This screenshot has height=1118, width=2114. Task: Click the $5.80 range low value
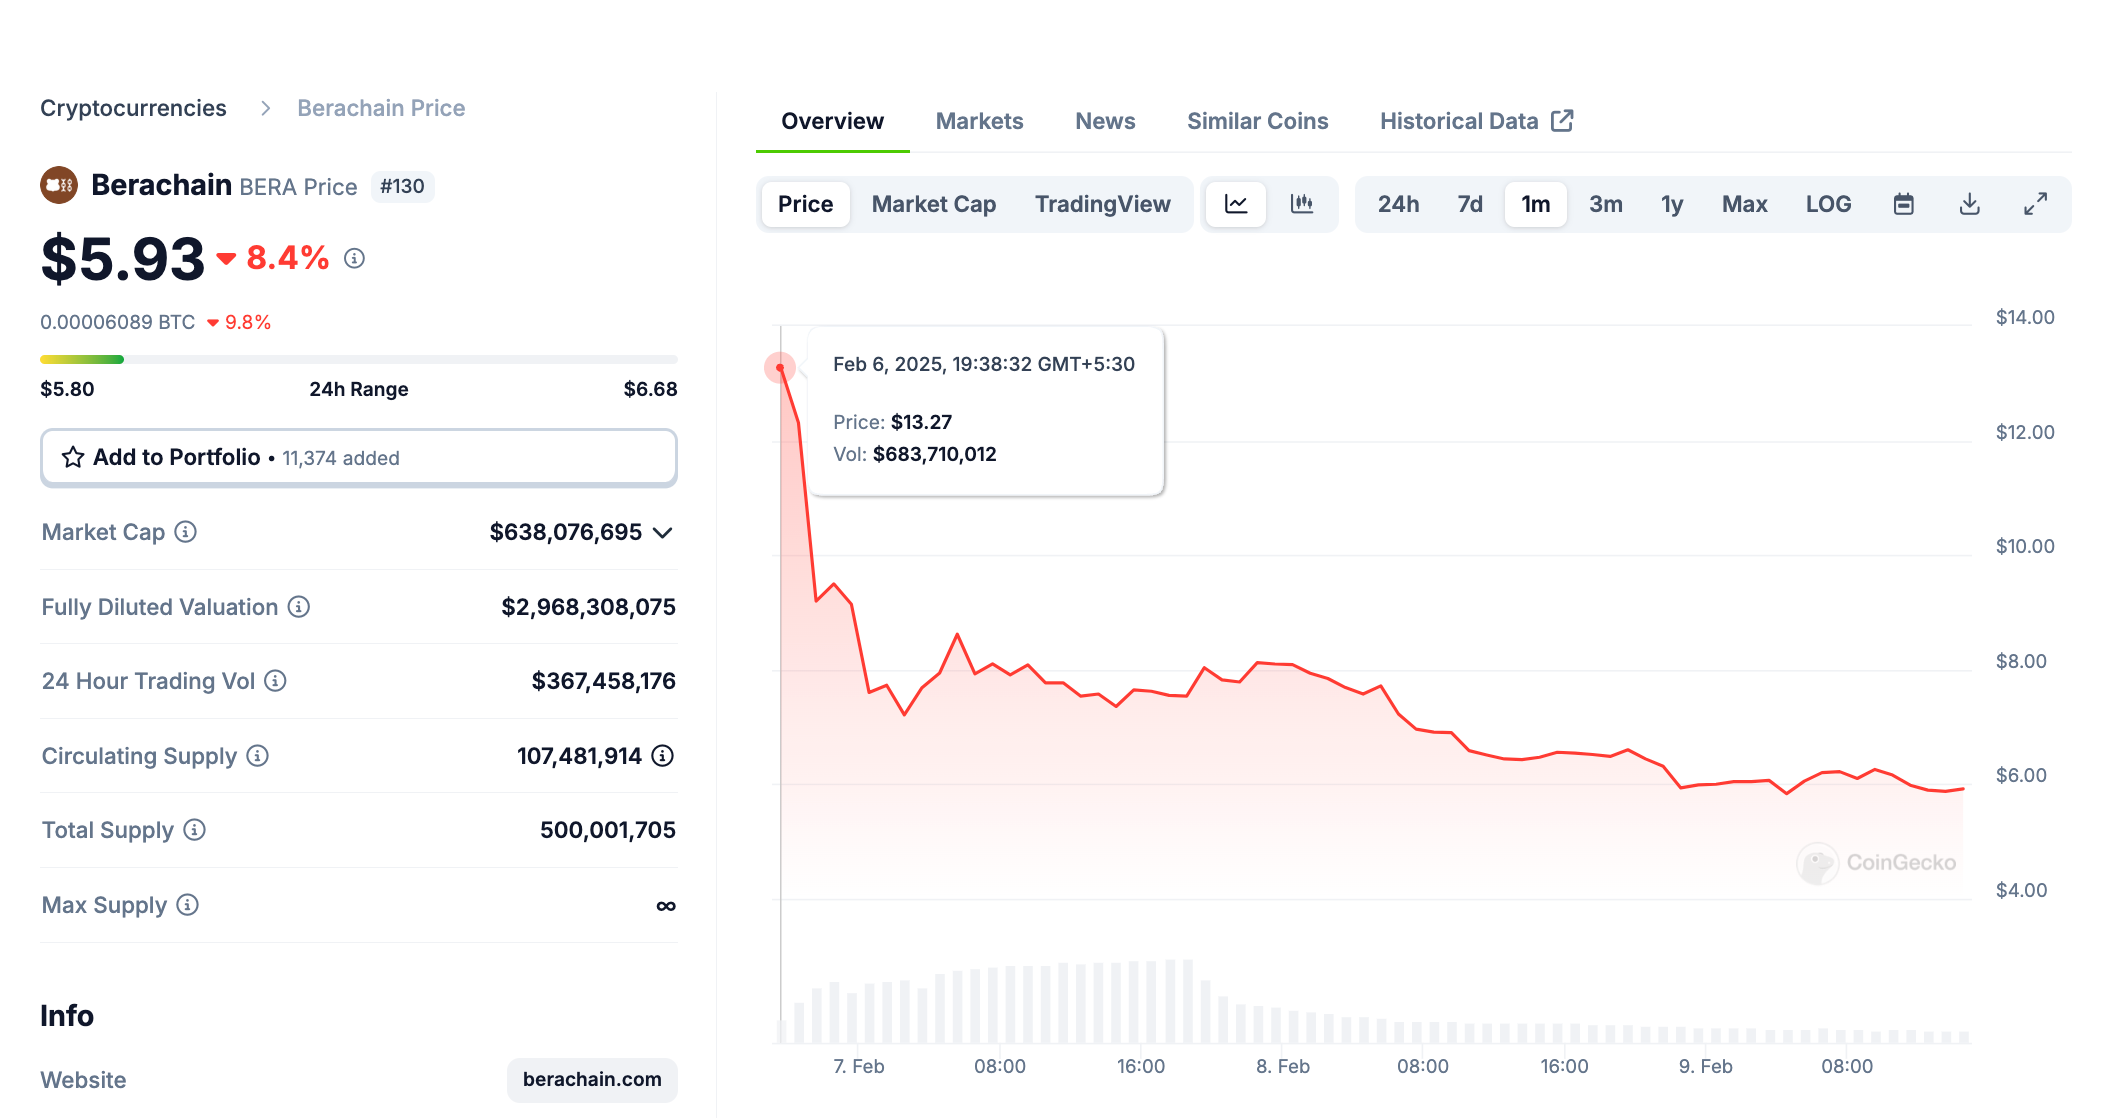67,389
